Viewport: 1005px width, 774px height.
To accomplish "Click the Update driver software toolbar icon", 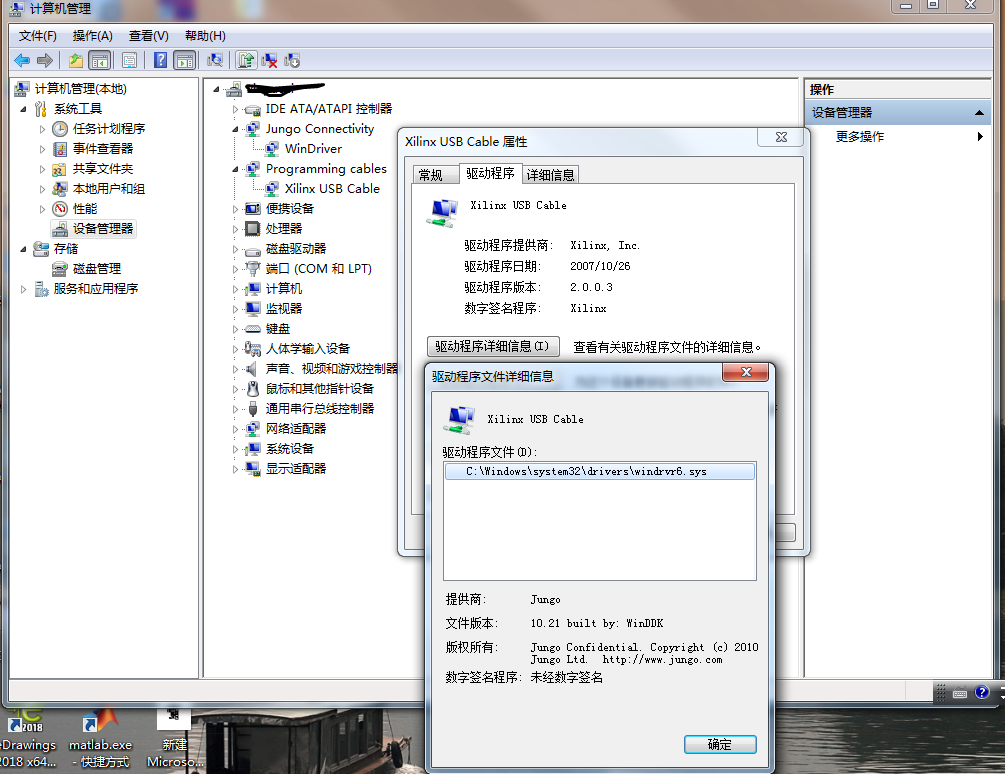I will tap(246, 61).
